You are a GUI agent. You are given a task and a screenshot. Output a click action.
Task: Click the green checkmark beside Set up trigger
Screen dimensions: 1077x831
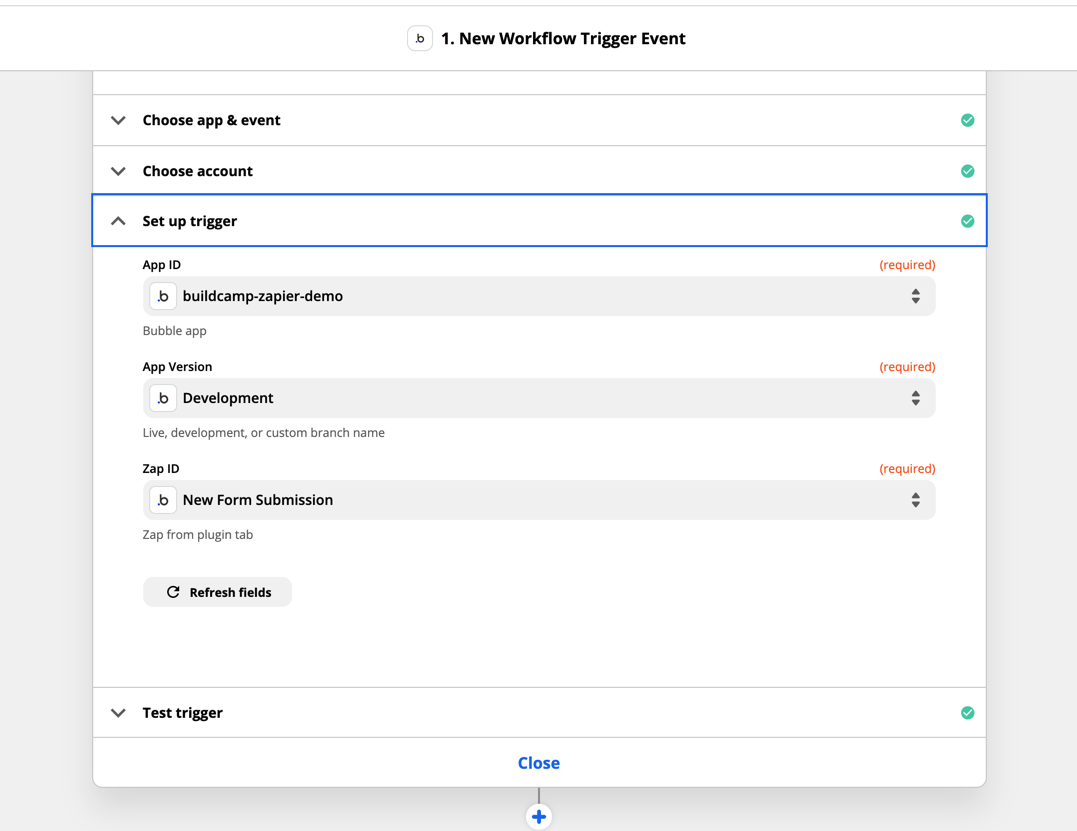tap(967, 221)
